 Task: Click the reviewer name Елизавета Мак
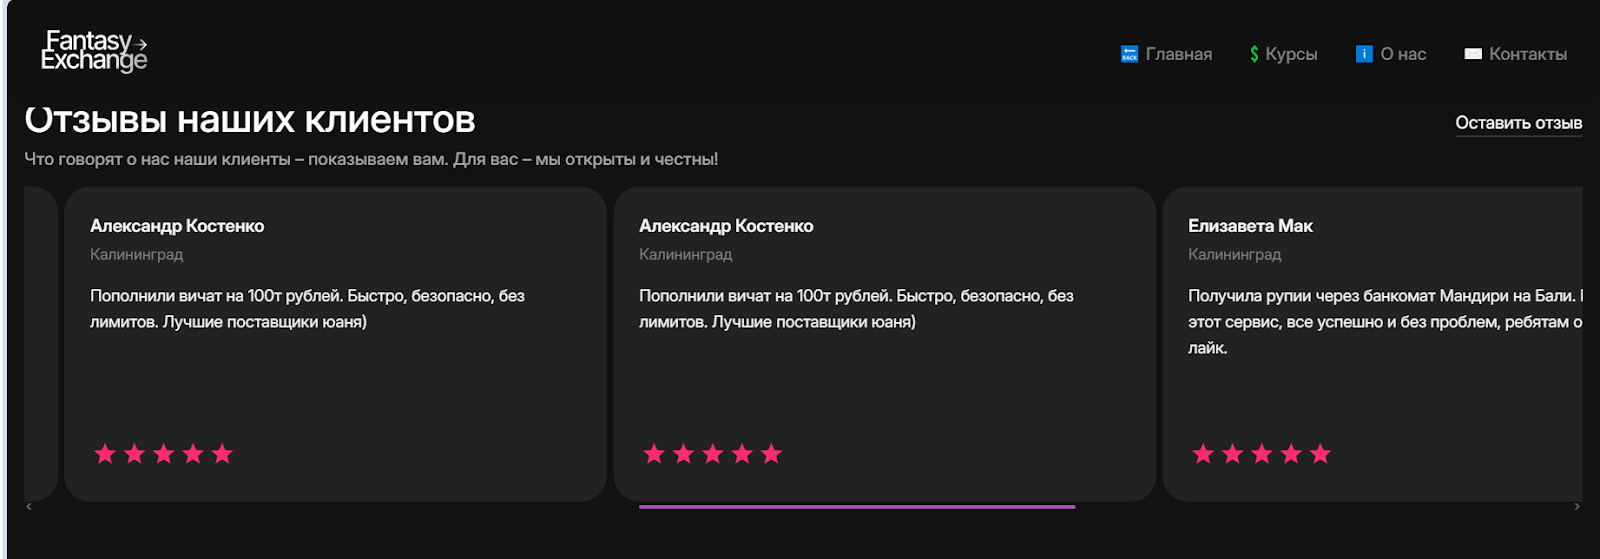click(1250, 226)
